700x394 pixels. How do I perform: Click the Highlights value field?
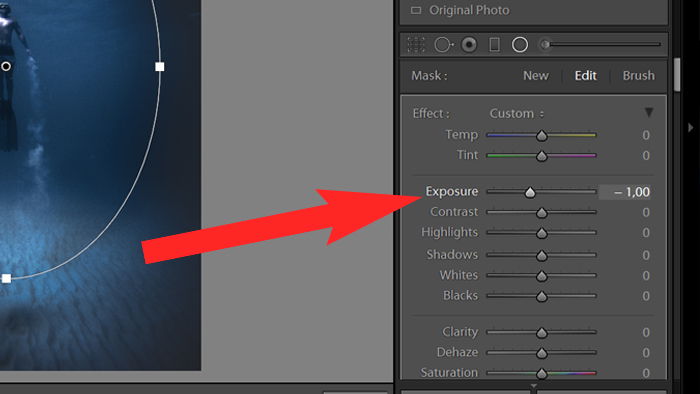(x=646, y=233)
